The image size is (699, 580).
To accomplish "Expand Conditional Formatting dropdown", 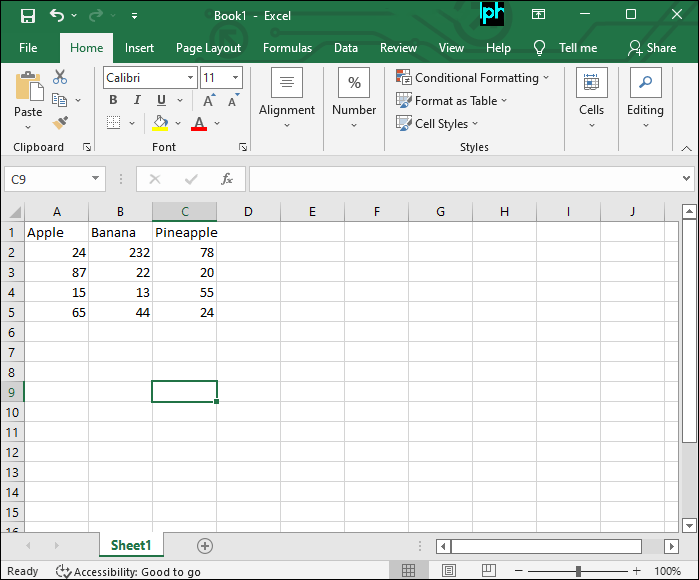I will (473, 78).
